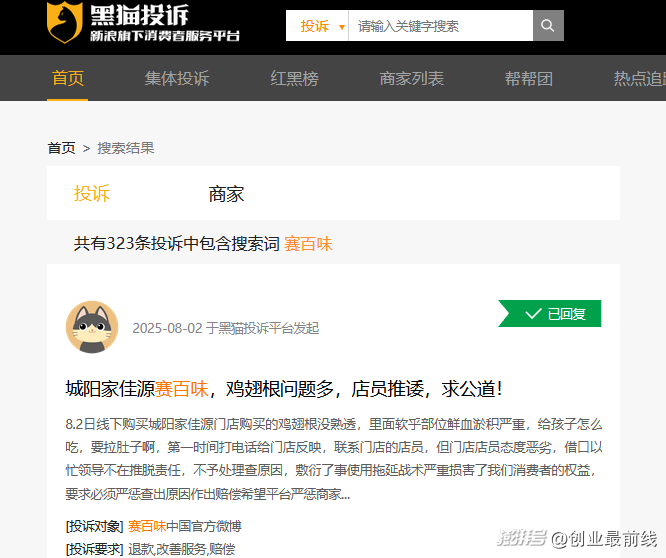The width and height of the screenshot is (666, 558).
Task: Switch to the 商家 results tab
Action: point(226,194)
